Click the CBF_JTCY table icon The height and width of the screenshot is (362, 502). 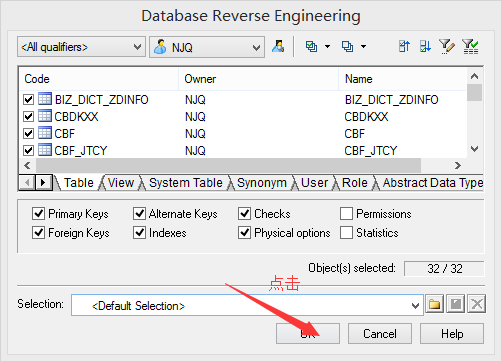(45, 150)
